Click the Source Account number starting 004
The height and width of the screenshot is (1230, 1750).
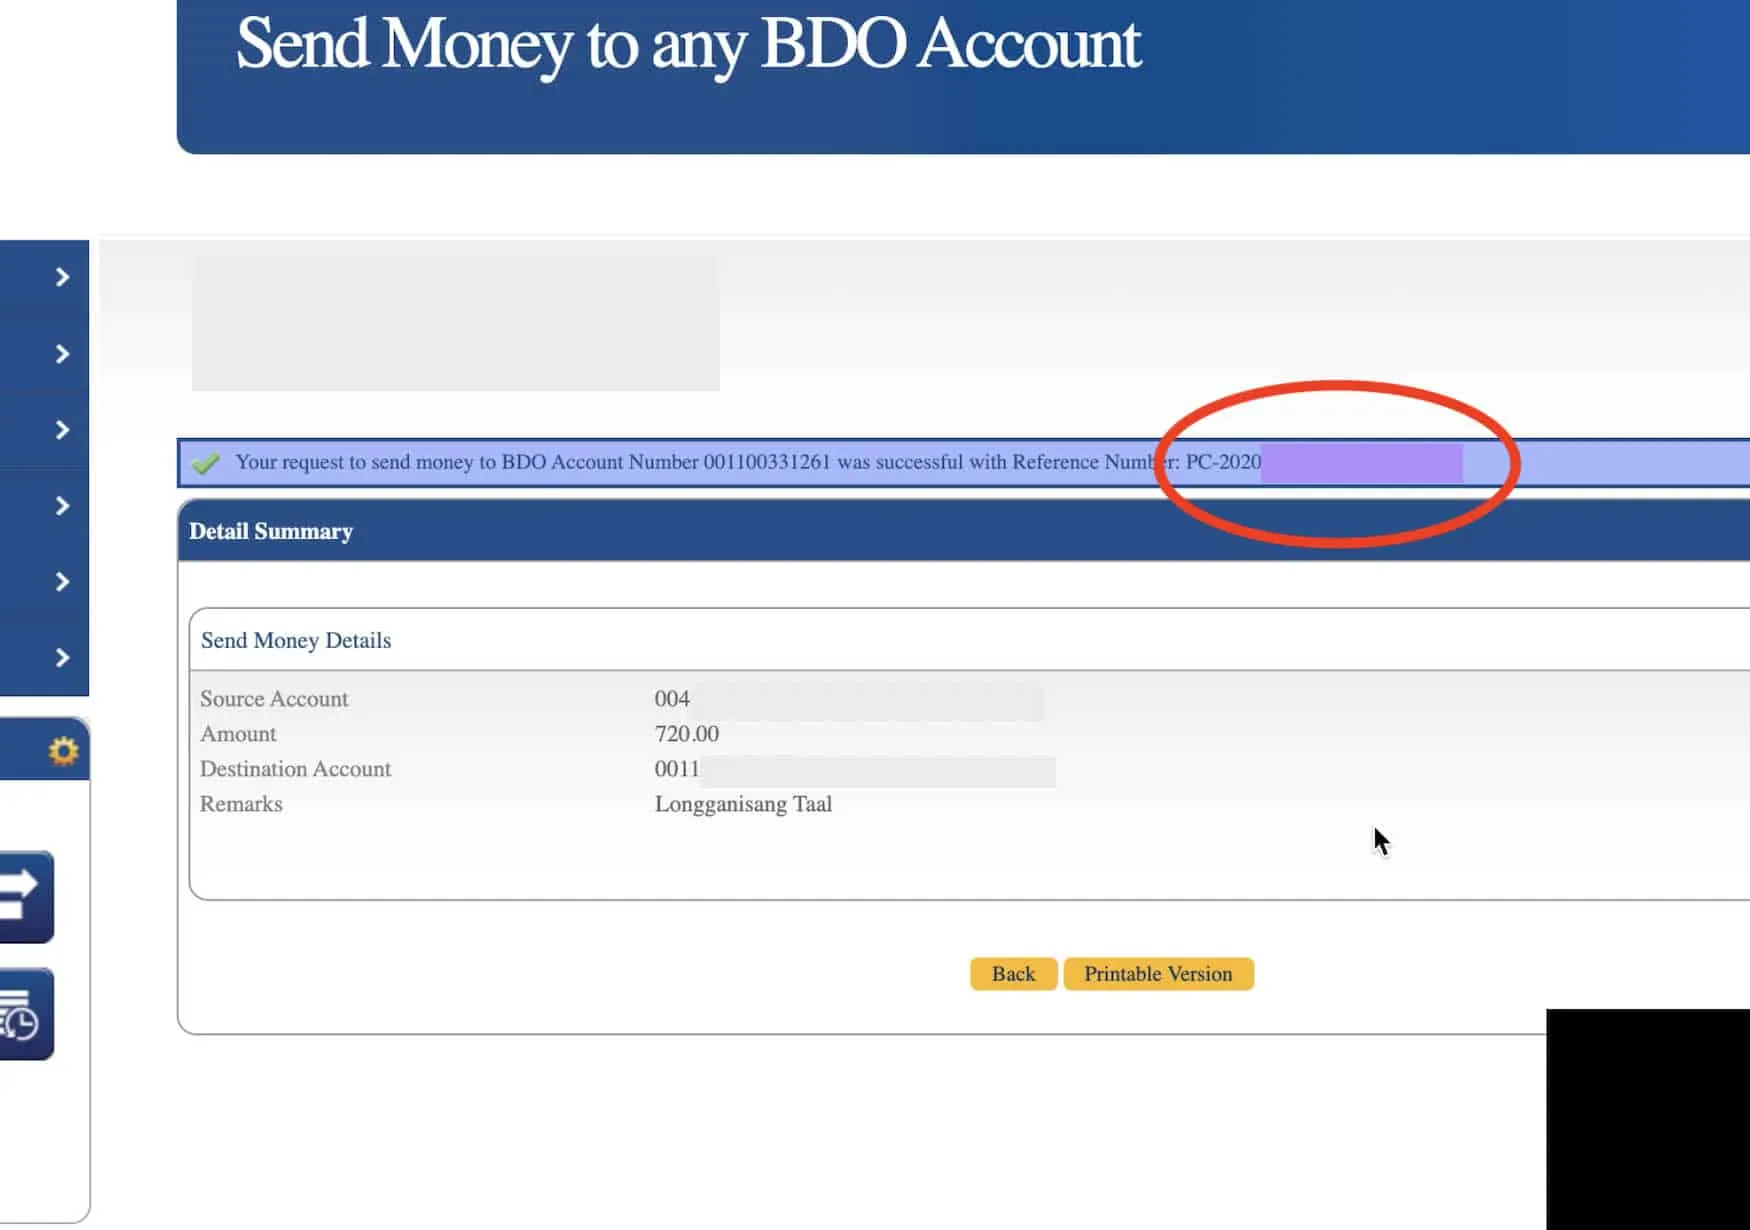click(x=672, y=699)
